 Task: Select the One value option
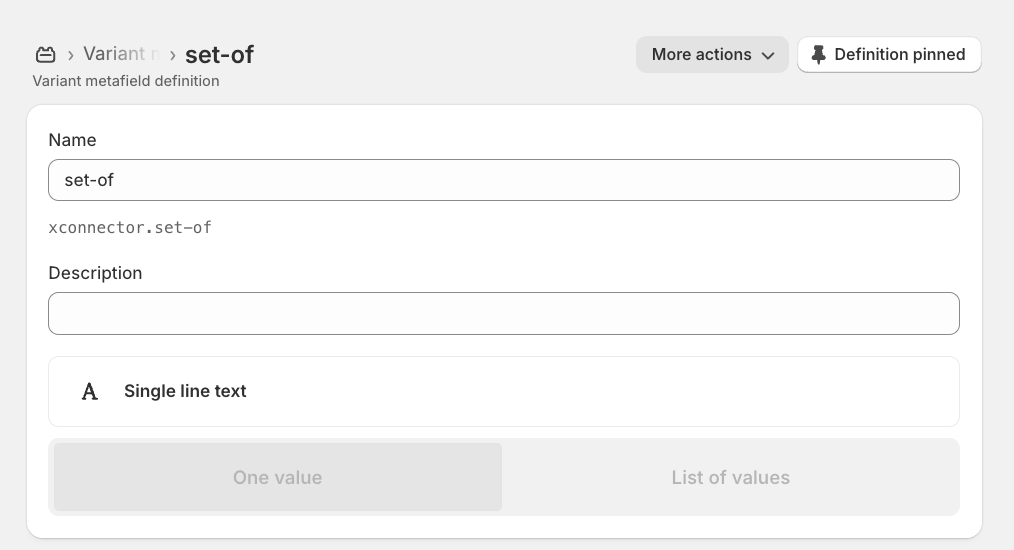(x=277, y=477)
